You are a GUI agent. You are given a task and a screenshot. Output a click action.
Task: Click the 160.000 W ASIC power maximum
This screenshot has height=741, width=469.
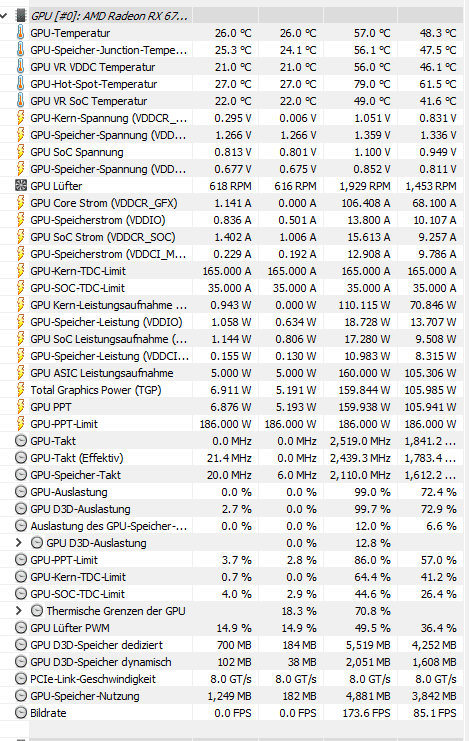[364, 373]
